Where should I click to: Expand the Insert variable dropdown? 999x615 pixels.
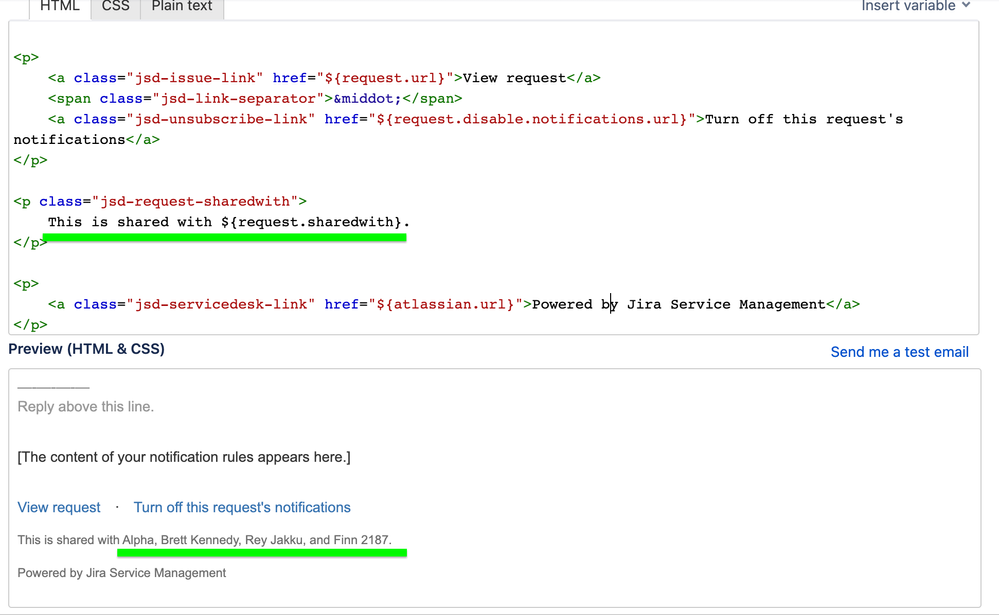[x=916, y=6]
